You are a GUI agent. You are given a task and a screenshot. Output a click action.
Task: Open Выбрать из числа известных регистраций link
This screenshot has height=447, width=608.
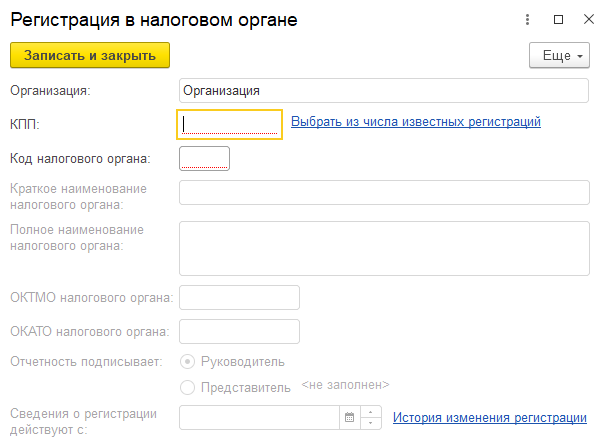[x=416, y=121]
